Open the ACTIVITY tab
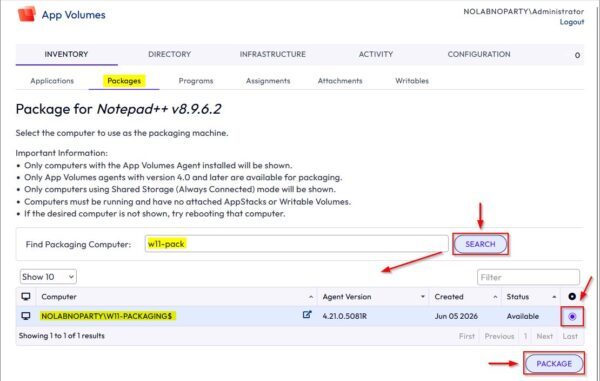 click(376, 54)
